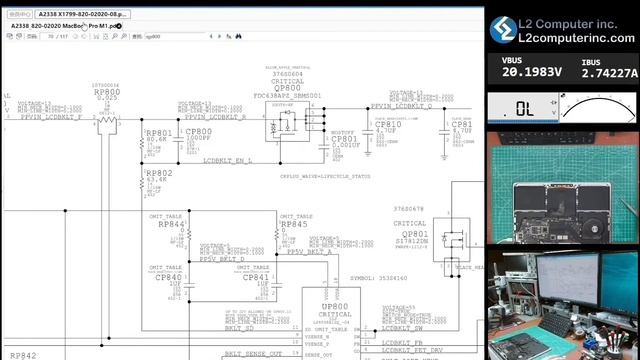Click the RP845 resistor label
This screenshot has width=640, height=360.
pyautogui.click(x=294, y=224)
